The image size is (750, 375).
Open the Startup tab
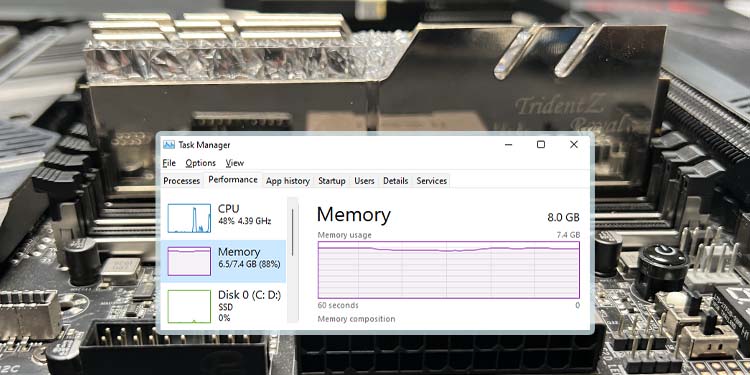[331, 181]
